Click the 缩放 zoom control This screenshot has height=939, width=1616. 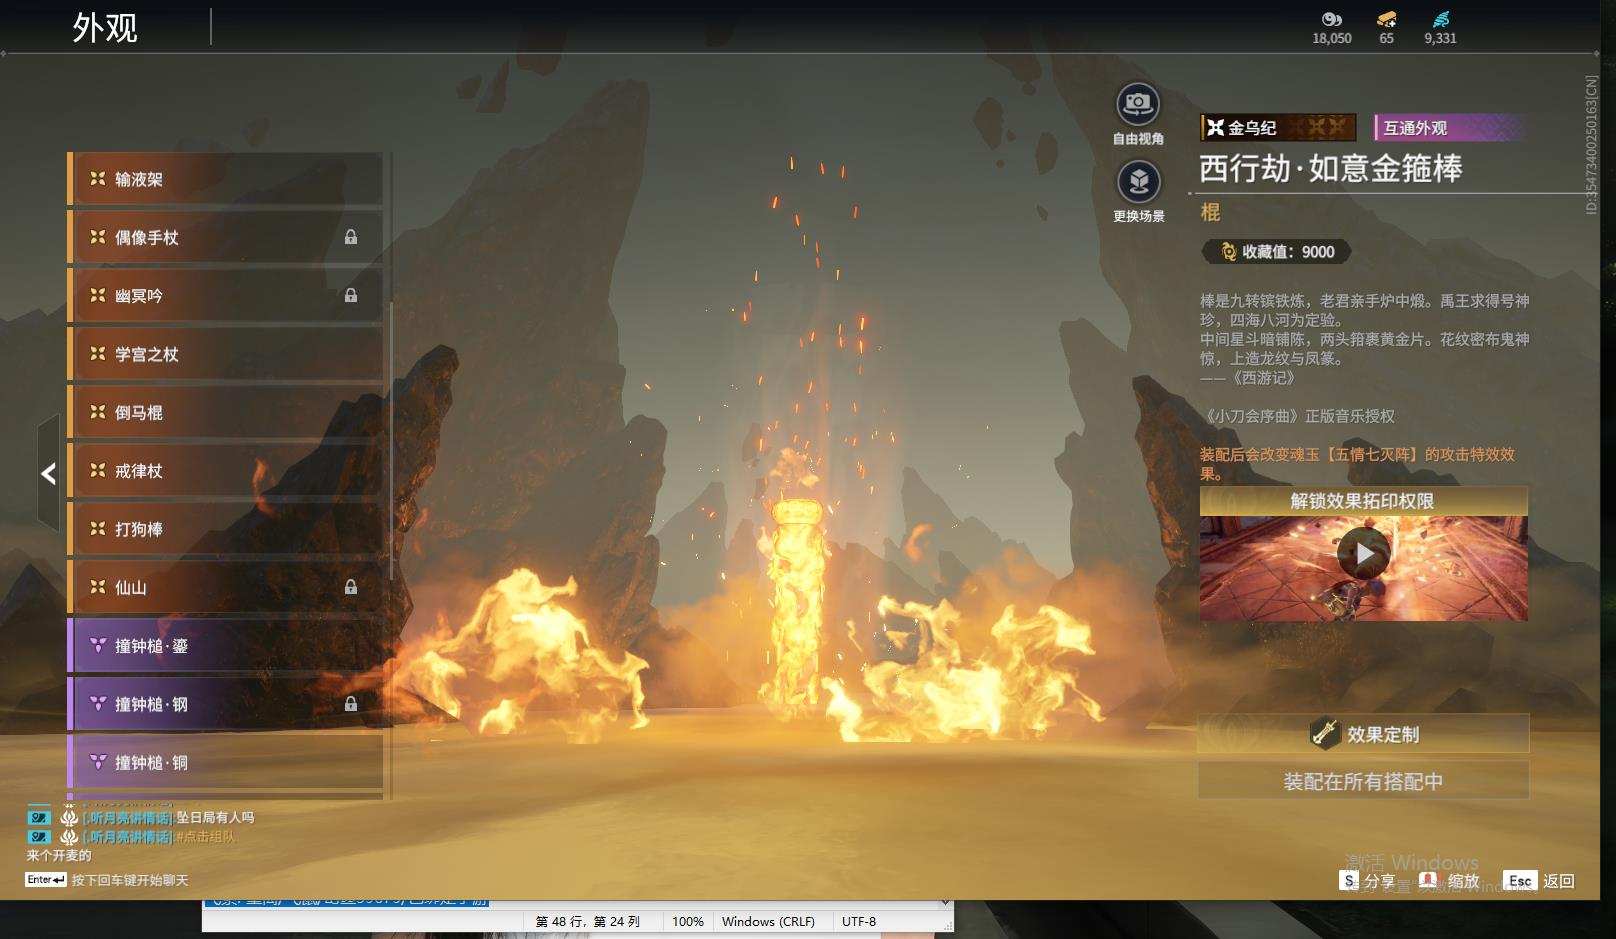1449,881
